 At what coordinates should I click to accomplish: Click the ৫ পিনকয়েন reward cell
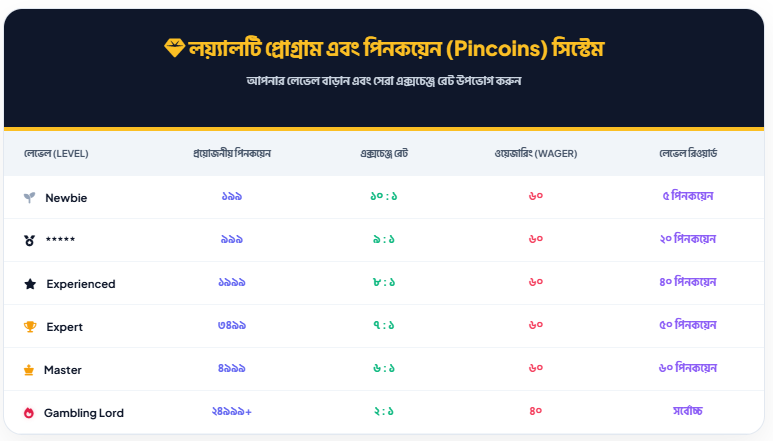pos(688,197)
